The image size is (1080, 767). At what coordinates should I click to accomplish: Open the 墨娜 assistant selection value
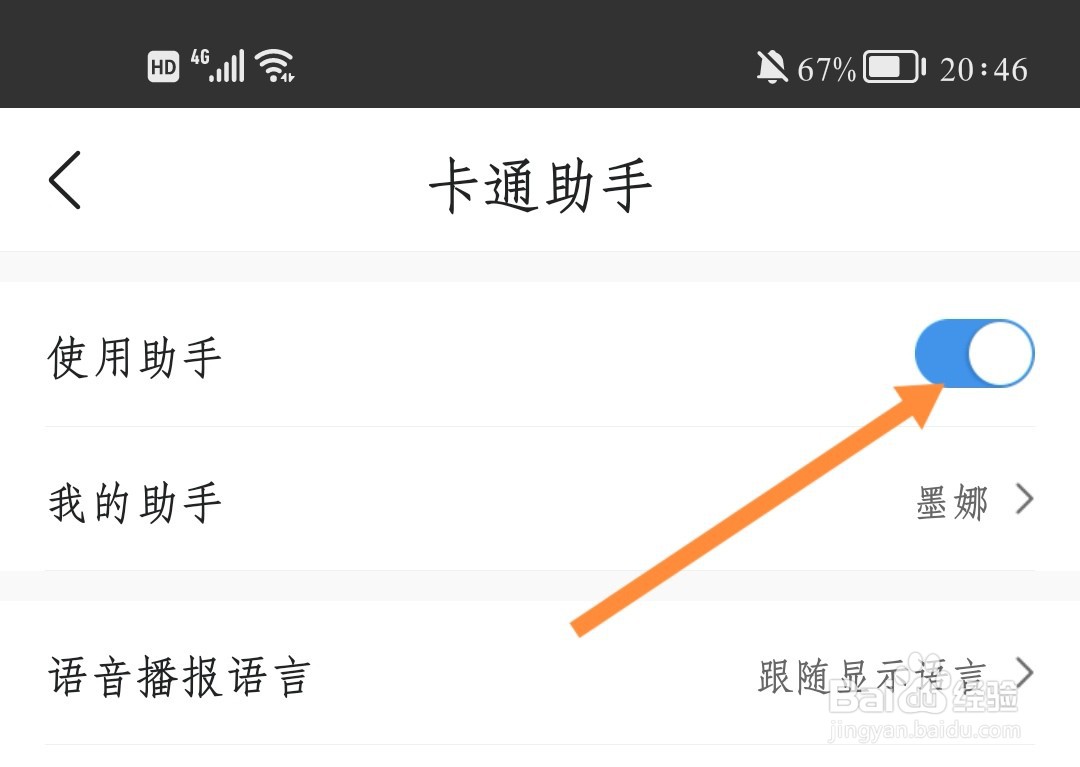pyautogui.click(x=952, y=501)
